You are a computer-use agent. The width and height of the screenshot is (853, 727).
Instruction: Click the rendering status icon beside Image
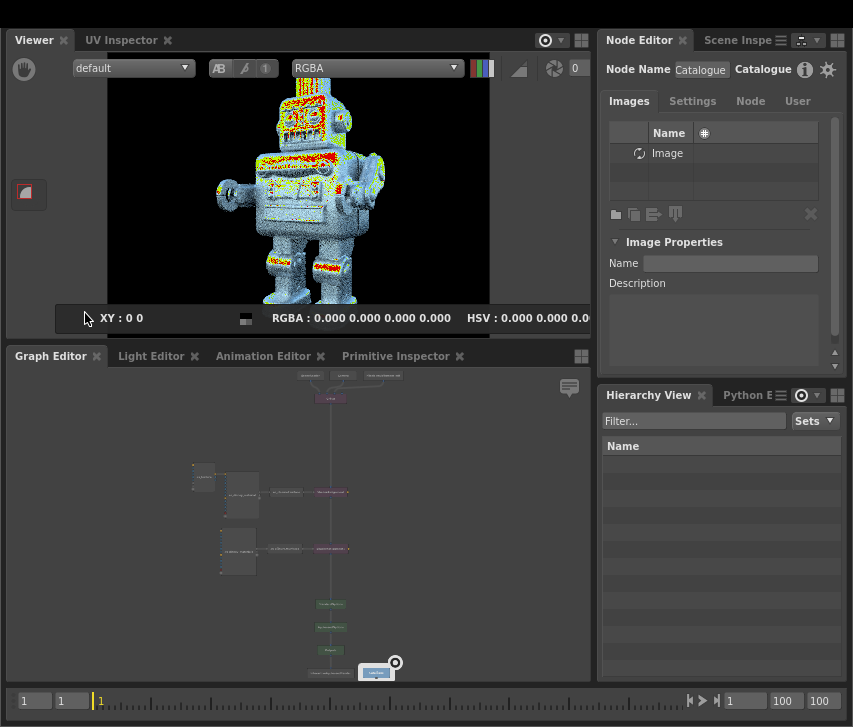pos(639,153)
